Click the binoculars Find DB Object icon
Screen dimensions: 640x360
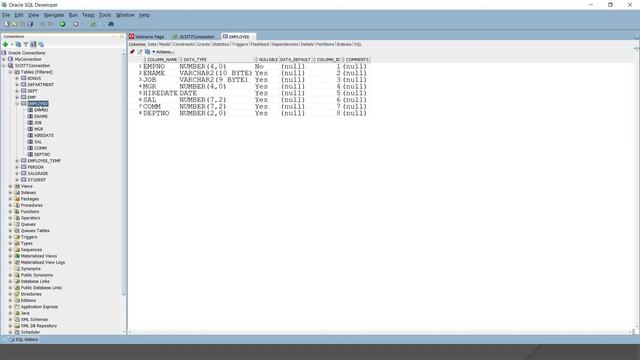111,24
